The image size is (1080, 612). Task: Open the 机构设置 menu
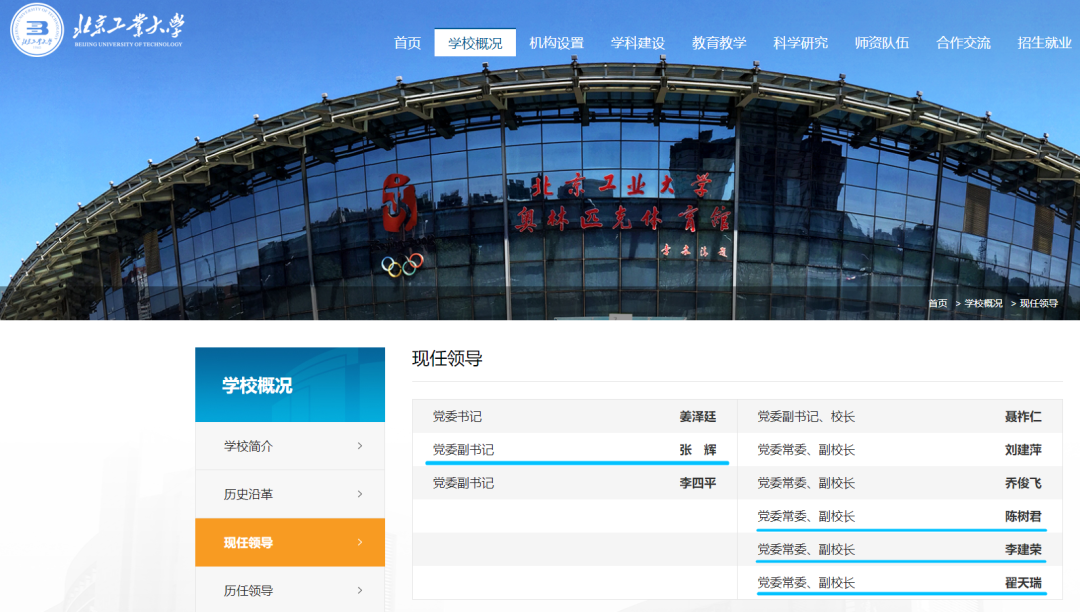click(557, 43)
